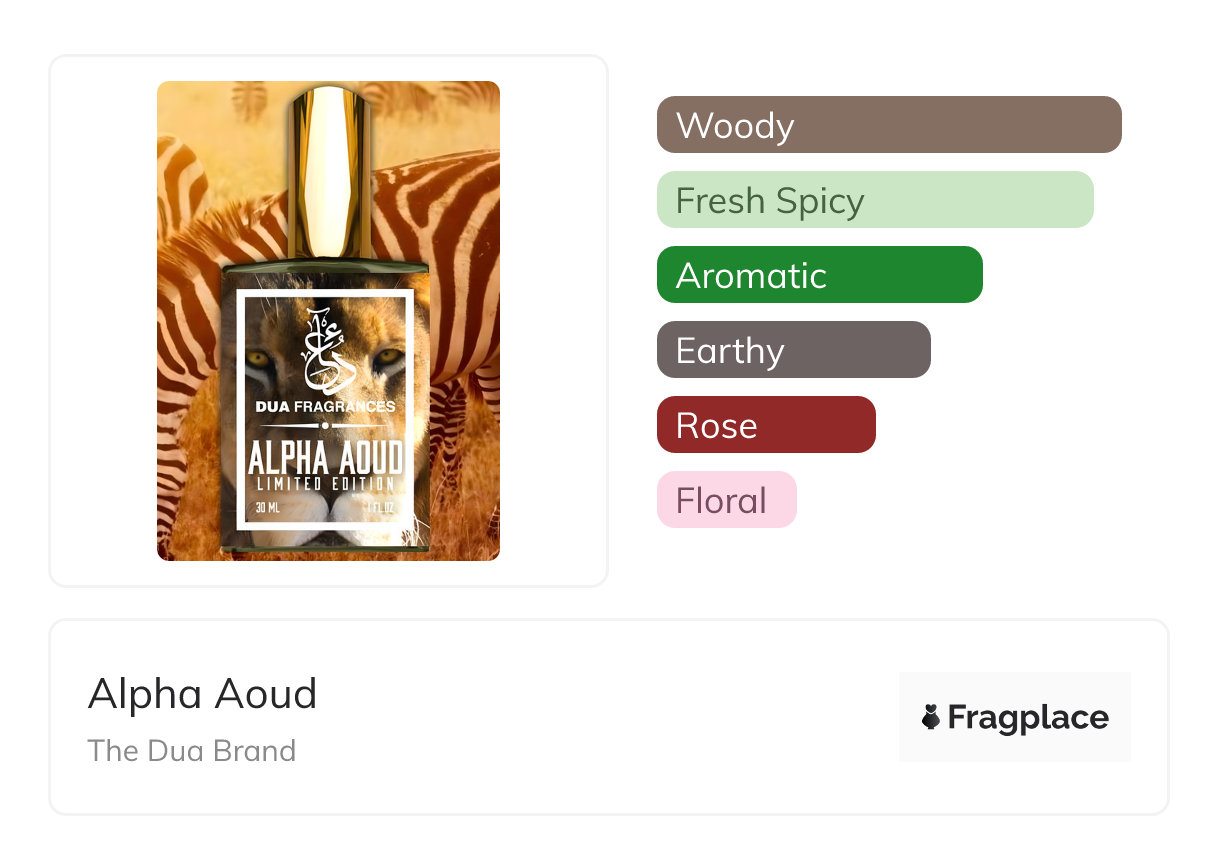Select the Fresh Spicy accord bar
Screen dimensions: 1218x864
(875, 200)
